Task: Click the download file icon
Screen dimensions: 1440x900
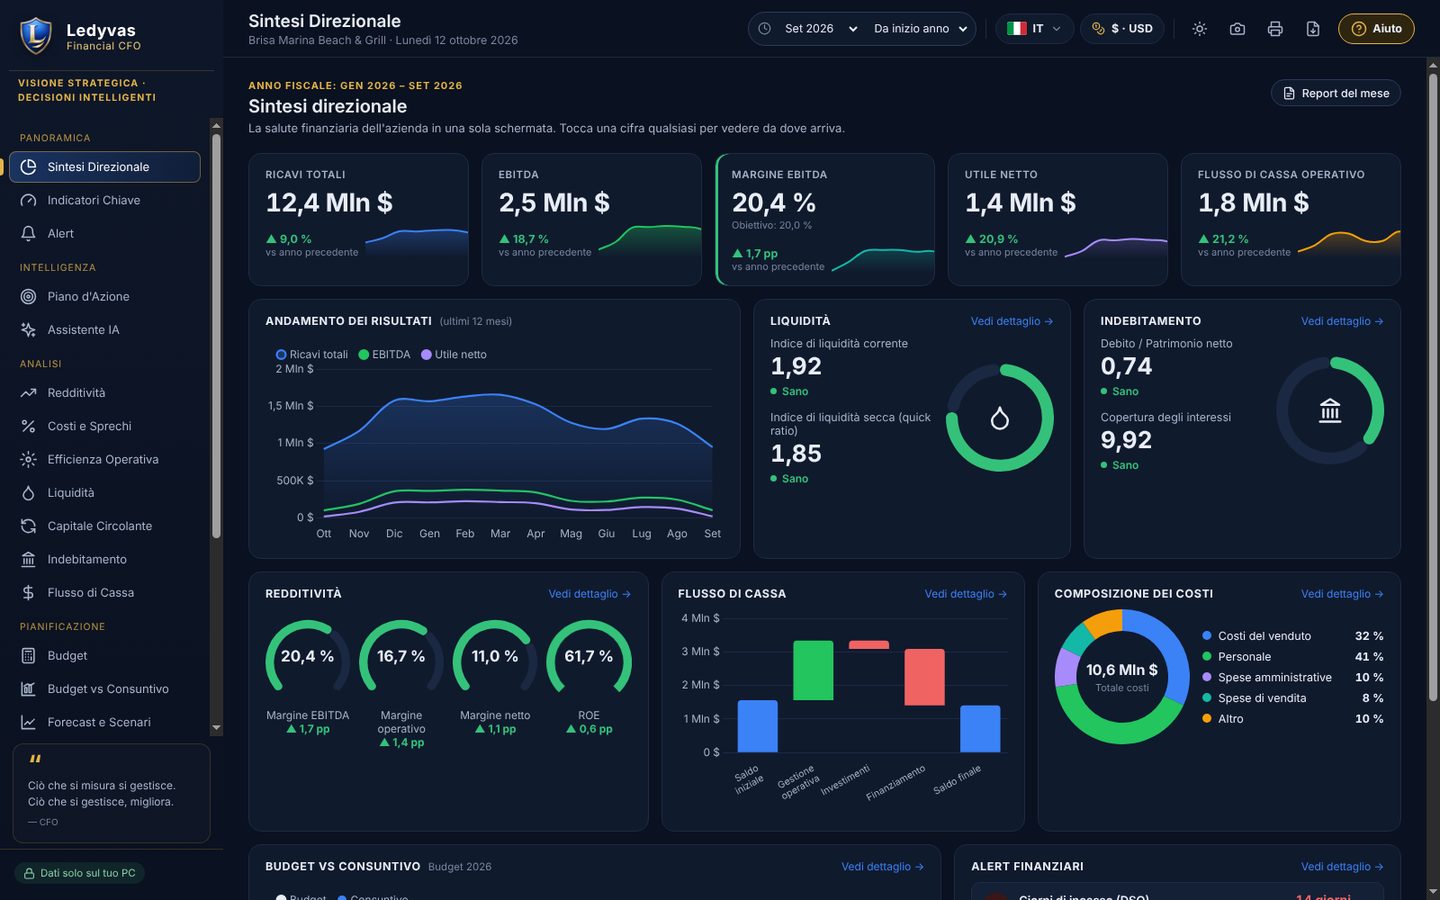Action: point(1313,29)
